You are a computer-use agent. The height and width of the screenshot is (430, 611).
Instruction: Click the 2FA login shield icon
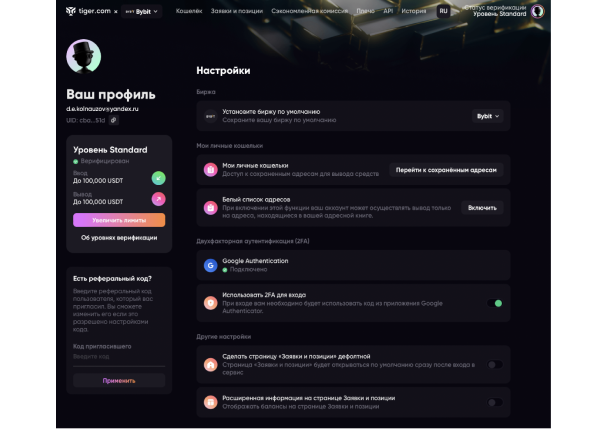click(210, 302)
